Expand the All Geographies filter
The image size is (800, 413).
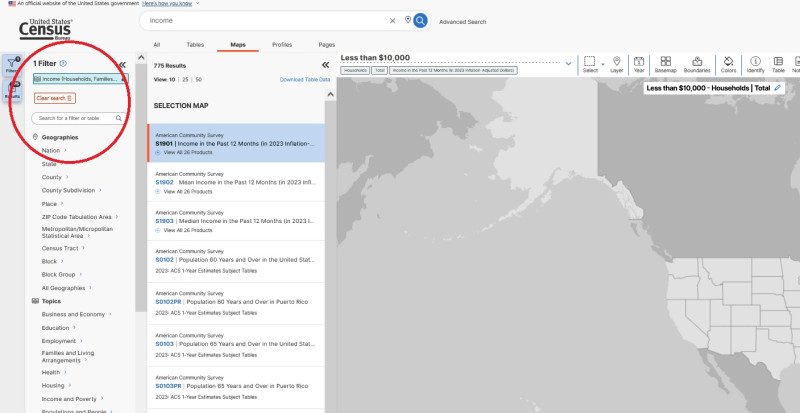pos(90,287)
